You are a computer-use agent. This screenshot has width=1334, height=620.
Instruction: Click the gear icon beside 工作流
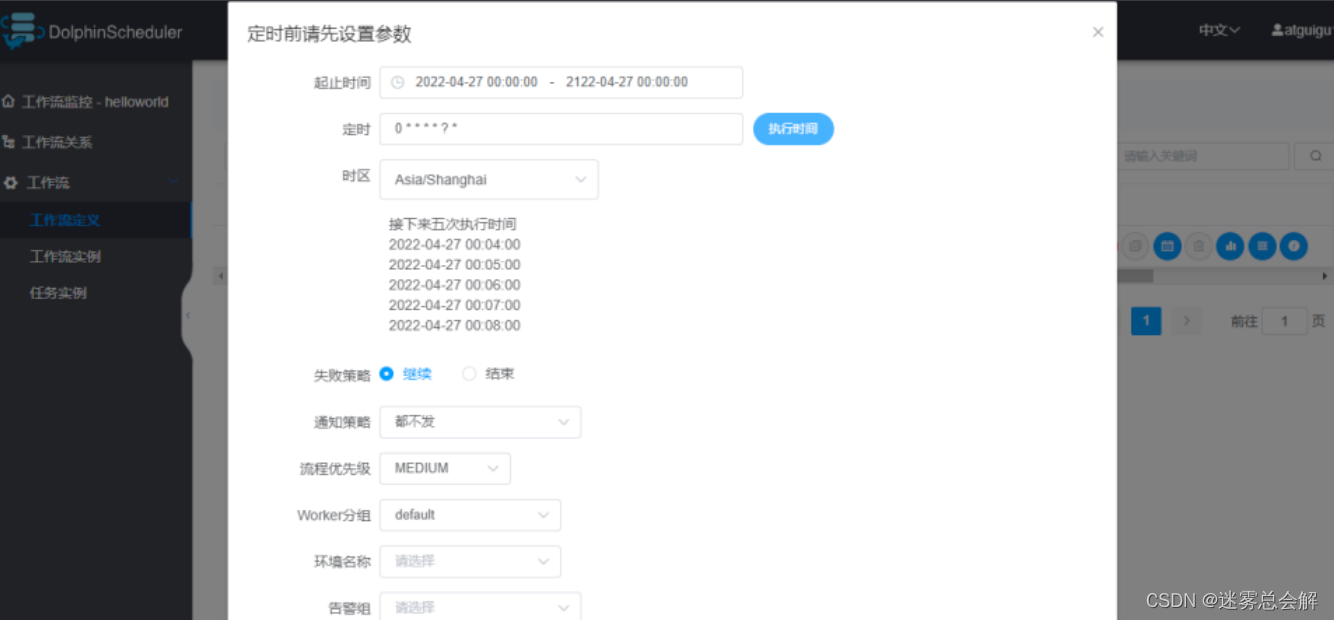11,183
